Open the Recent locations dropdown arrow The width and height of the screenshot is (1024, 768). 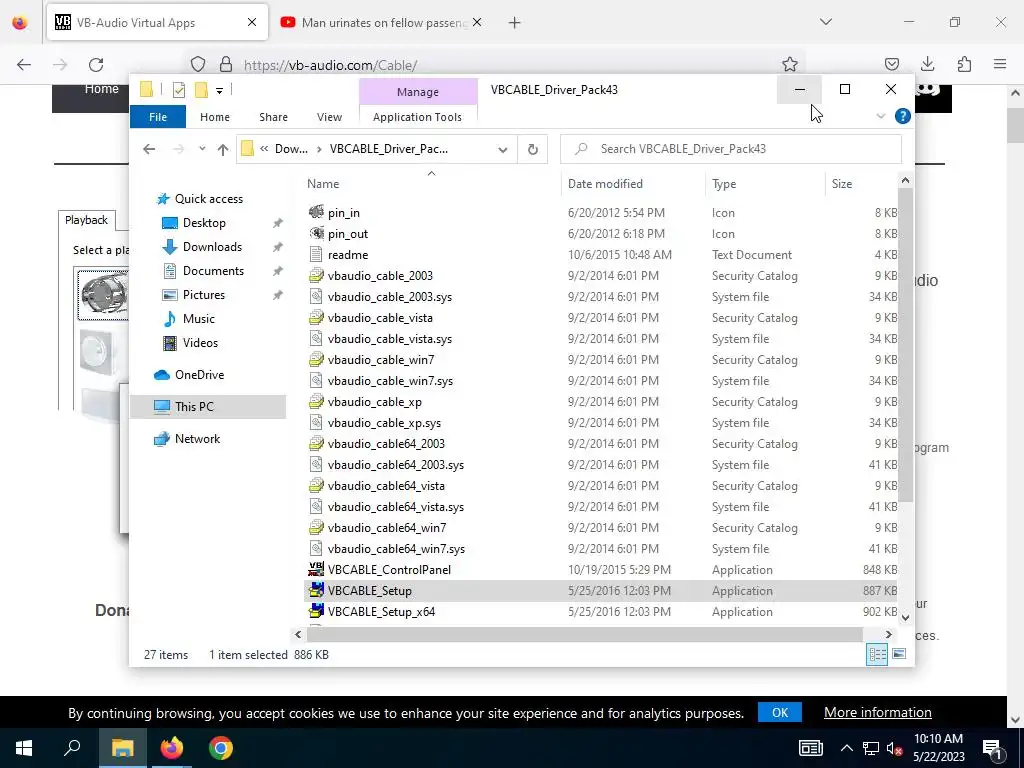pyautogui.click(x=202, y=150)
